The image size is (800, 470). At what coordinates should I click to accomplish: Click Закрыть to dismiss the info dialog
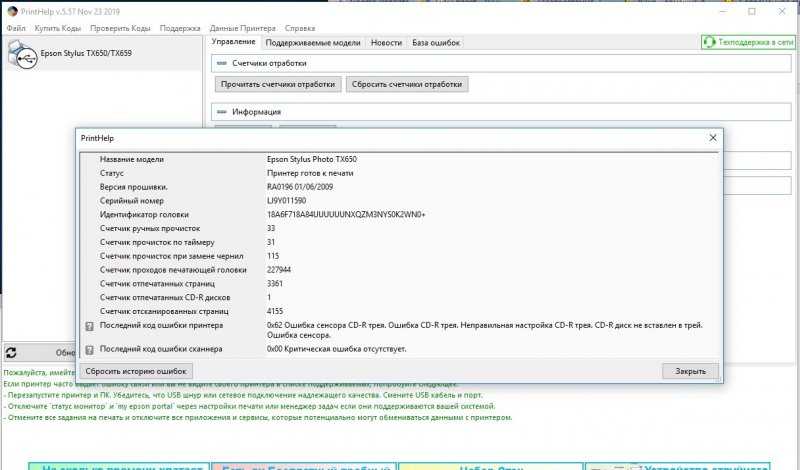coord(690,370)
